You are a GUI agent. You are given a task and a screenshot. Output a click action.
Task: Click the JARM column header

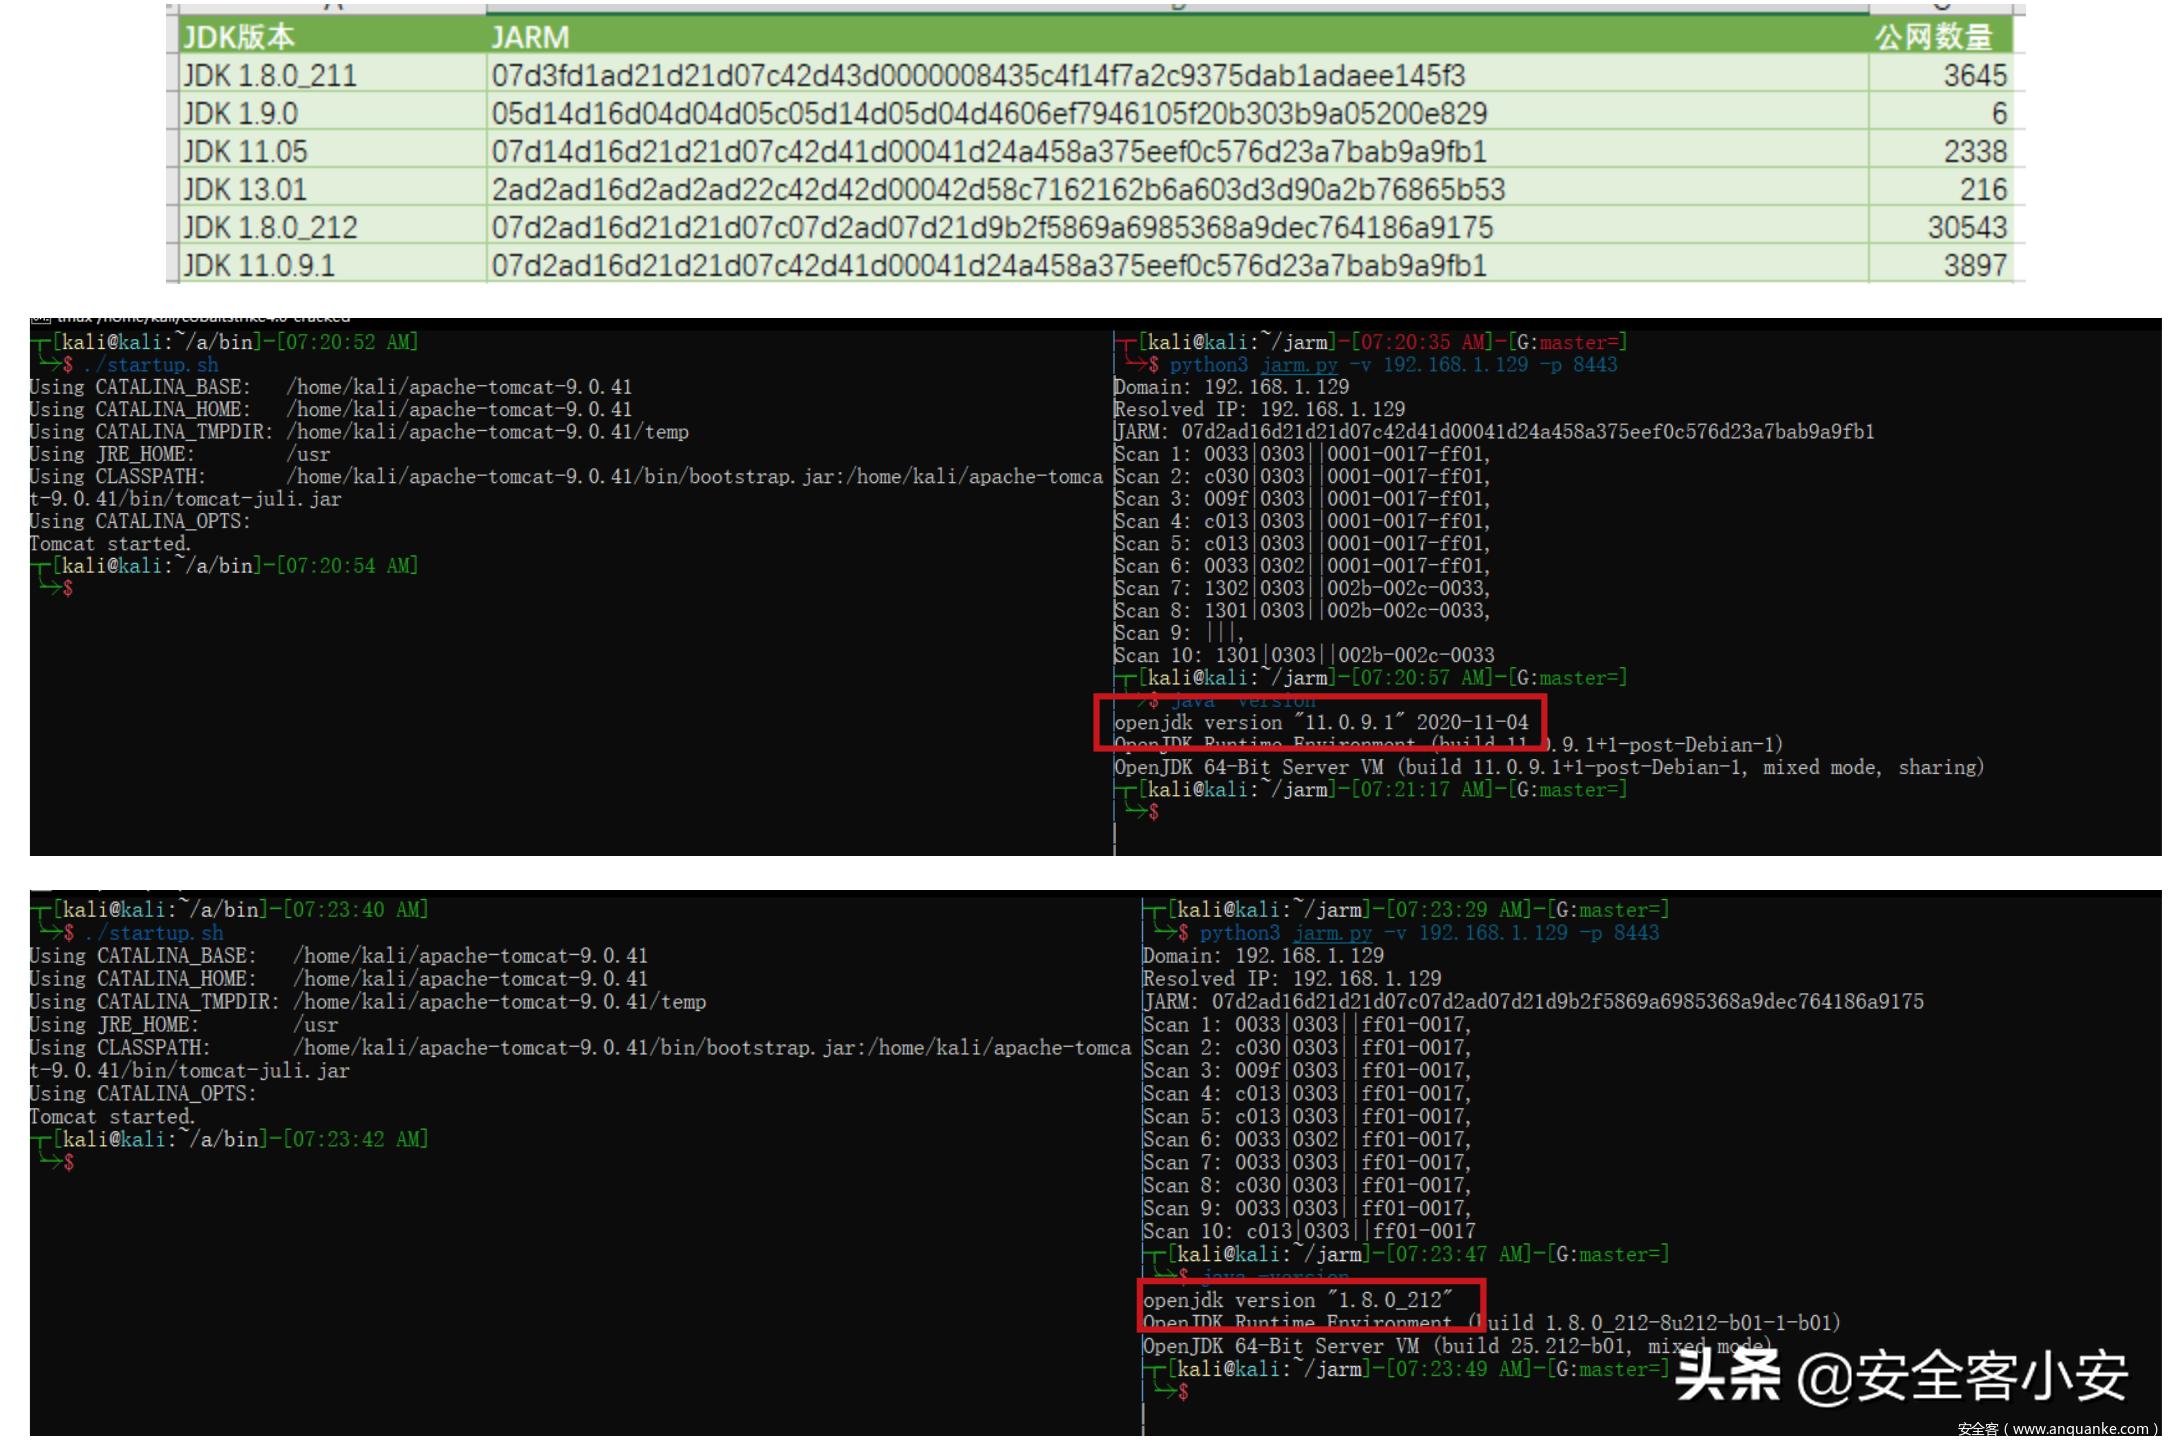click(530, 37)
